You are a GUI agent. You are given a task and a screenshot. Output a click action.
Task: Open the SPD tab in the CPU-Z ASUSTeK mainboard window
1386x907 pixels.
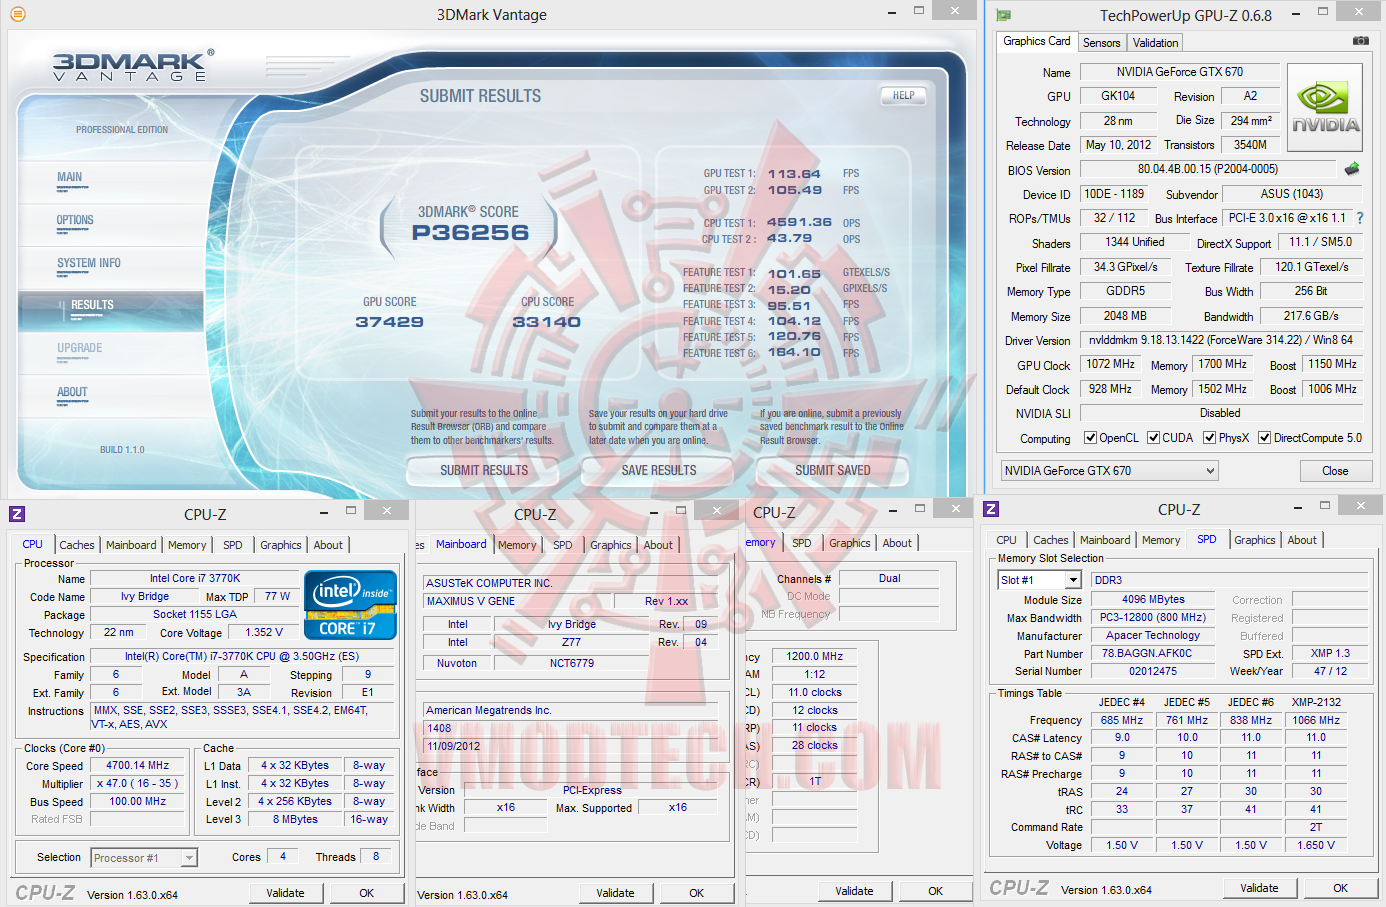563,545
